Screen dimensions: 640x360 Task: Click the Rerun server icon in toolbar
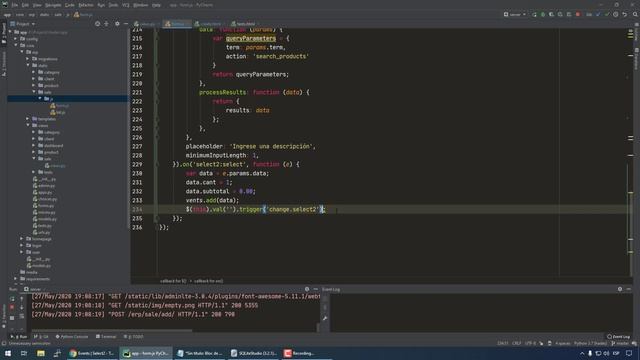pyautogui.click(x=534, y=14)
